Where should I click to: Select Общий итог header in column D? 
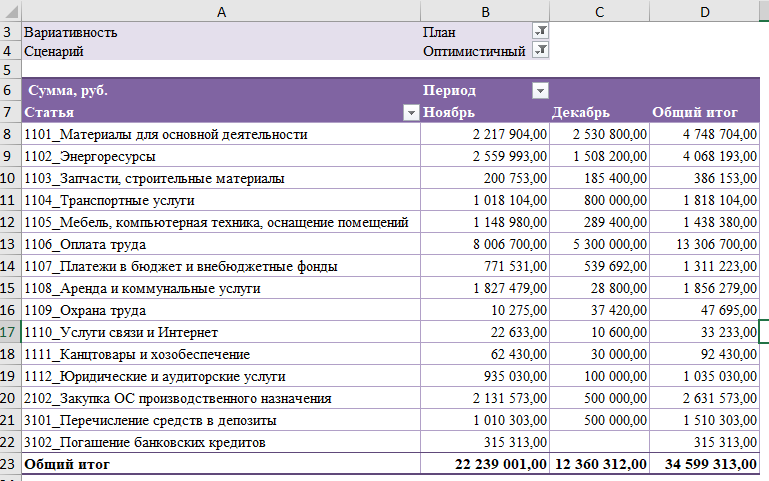coord(694,113)
